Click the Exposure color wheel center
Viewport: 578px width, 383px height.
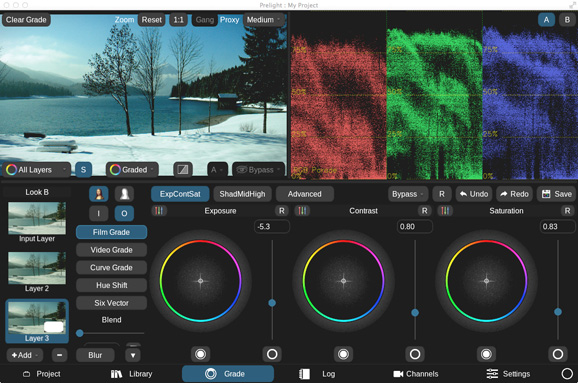201,281
